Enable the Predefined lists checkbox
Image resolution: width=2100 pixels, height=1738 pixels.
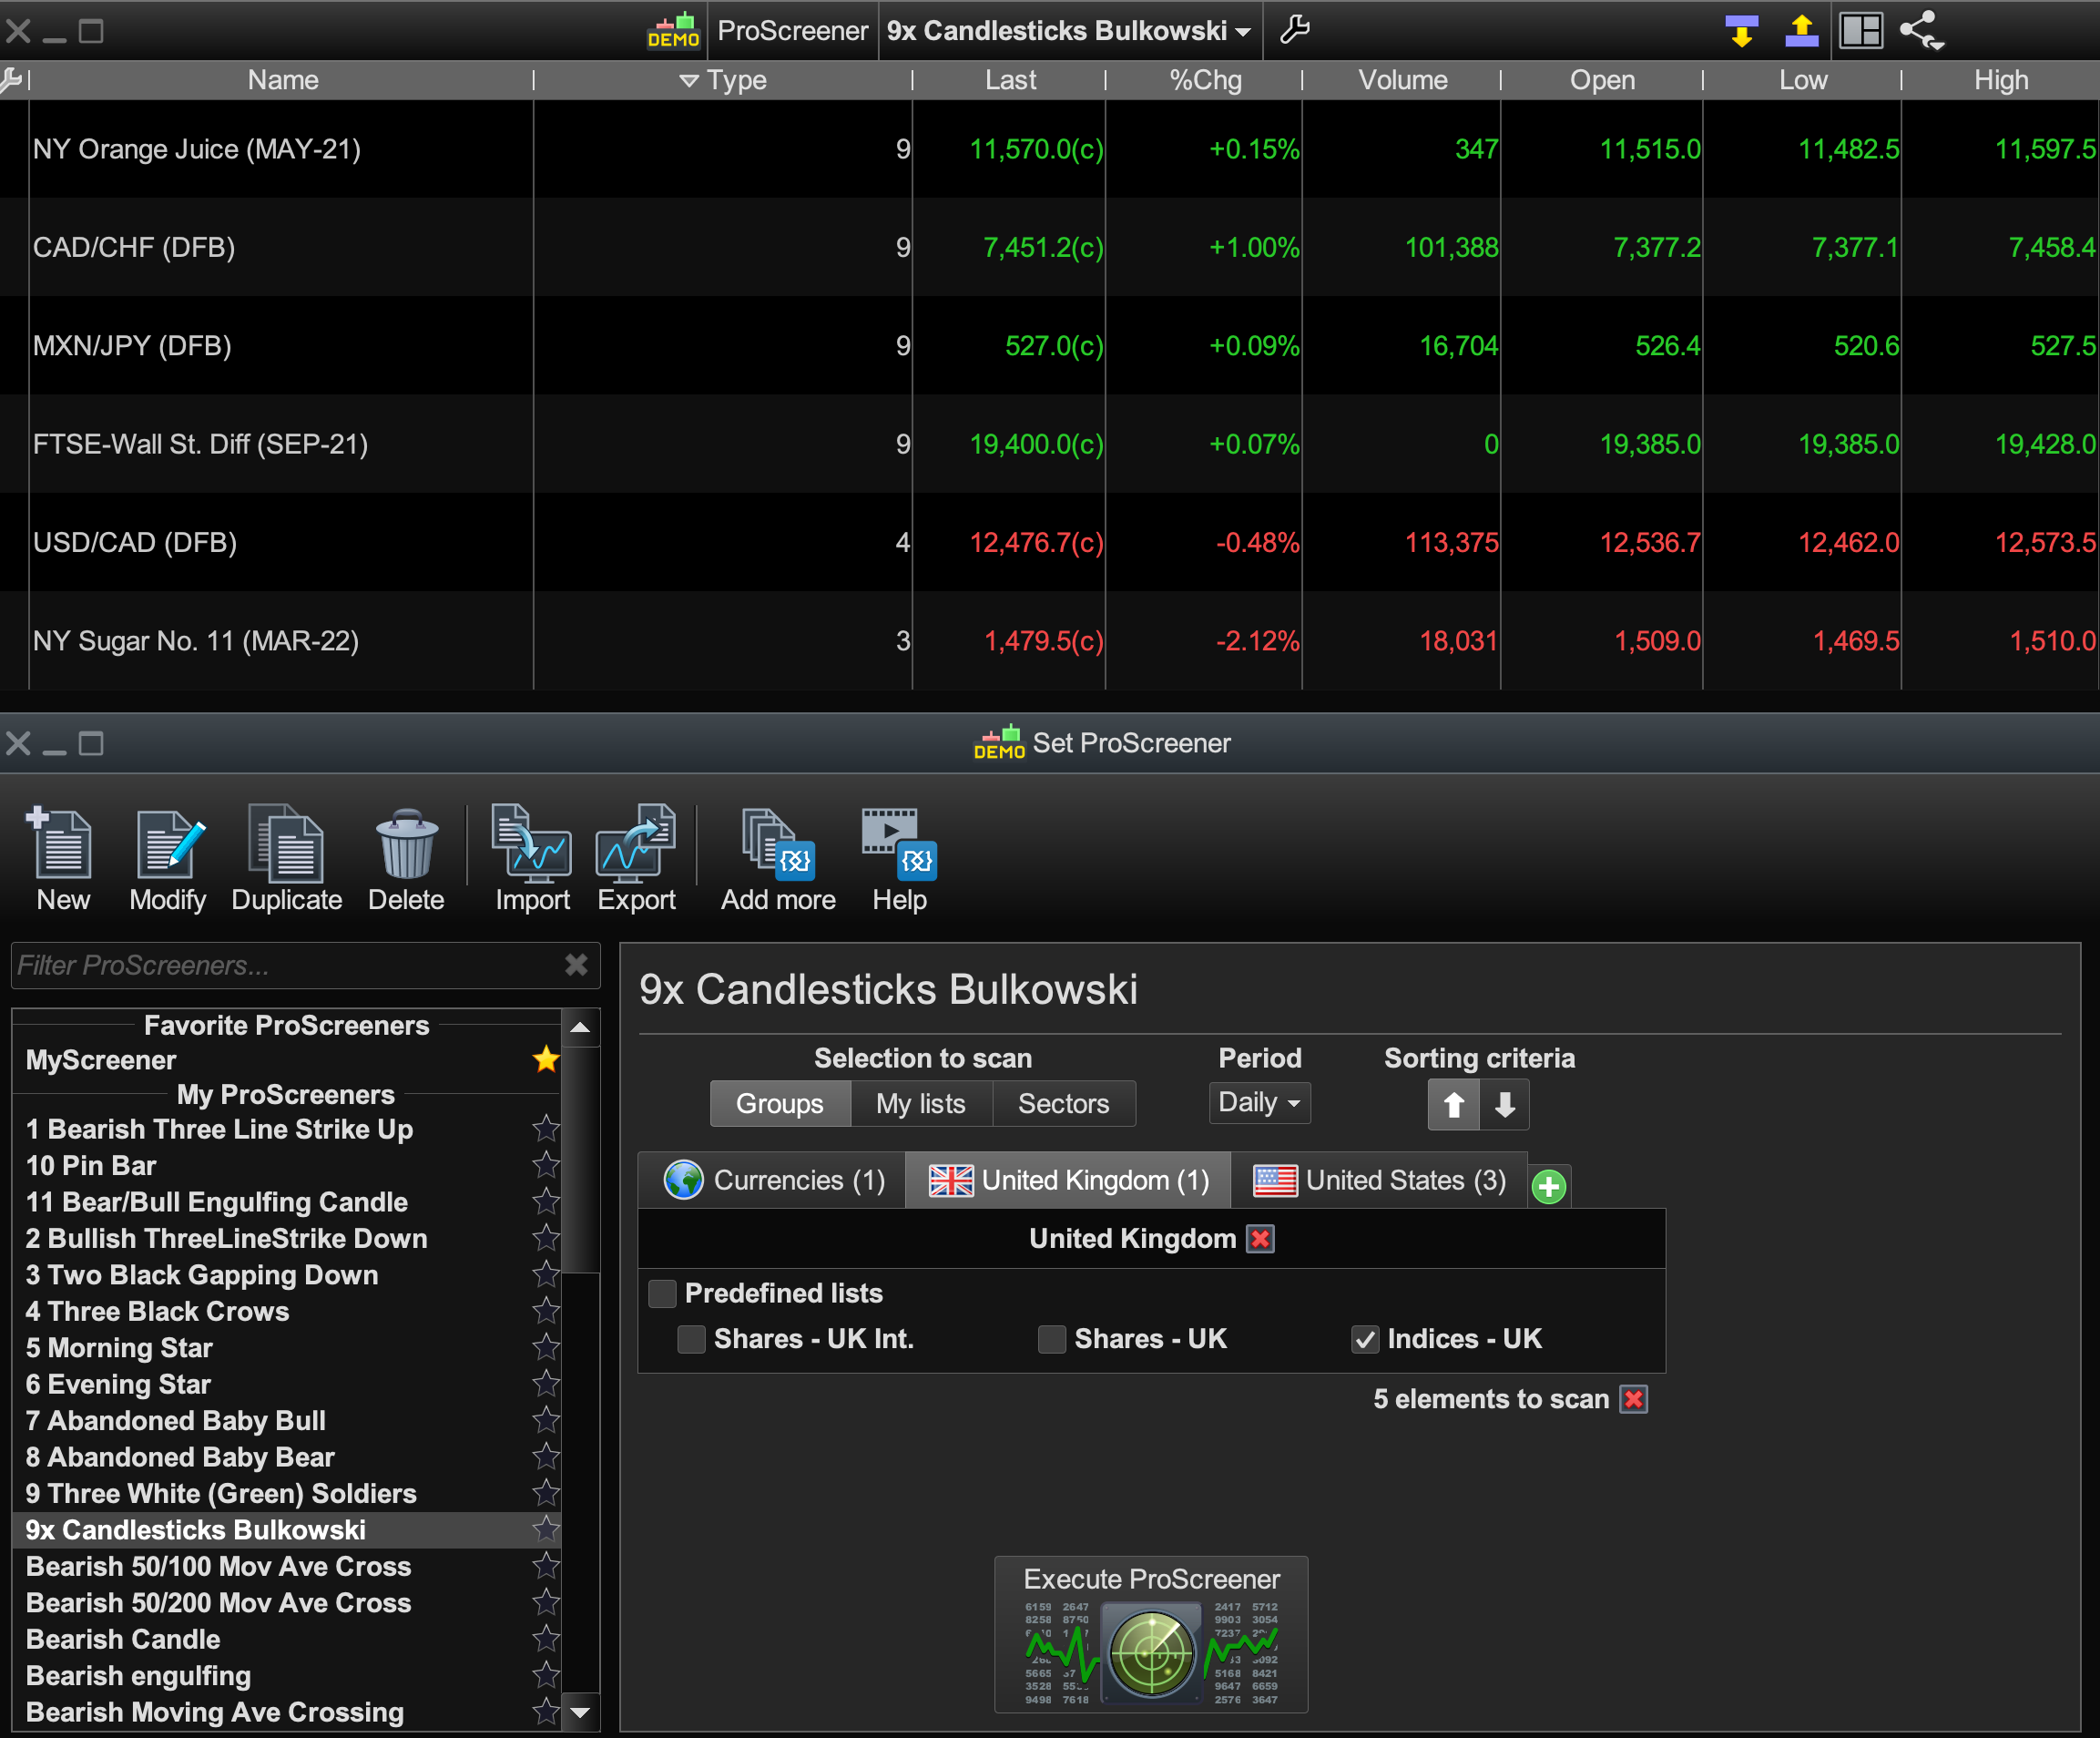662,1294
